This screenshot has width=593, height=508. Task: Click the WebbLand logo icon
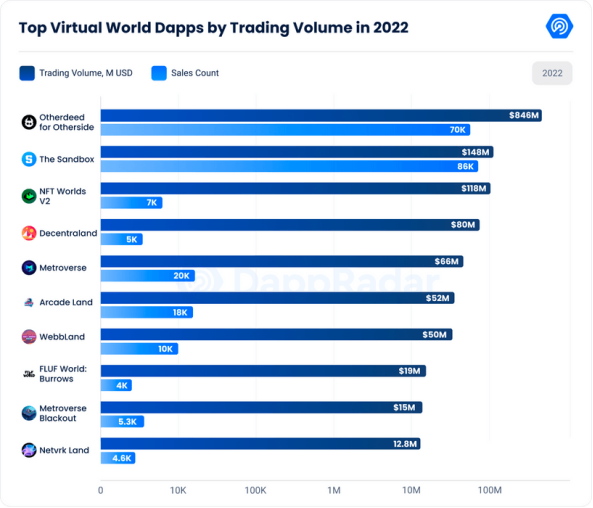(x=29, y=337)
